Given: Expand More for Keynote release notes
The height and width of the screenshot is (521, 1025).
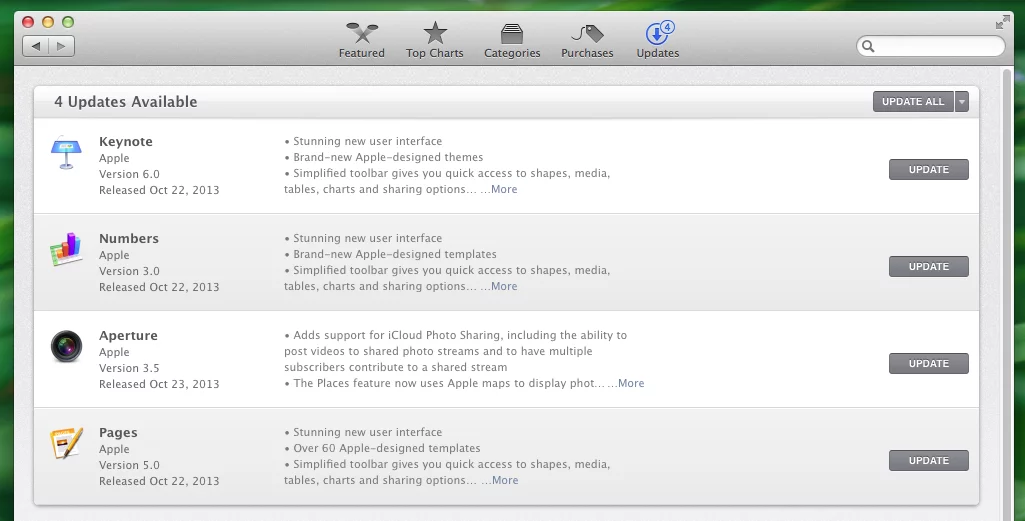Looking at the screenshot, I should click(504, 189).
